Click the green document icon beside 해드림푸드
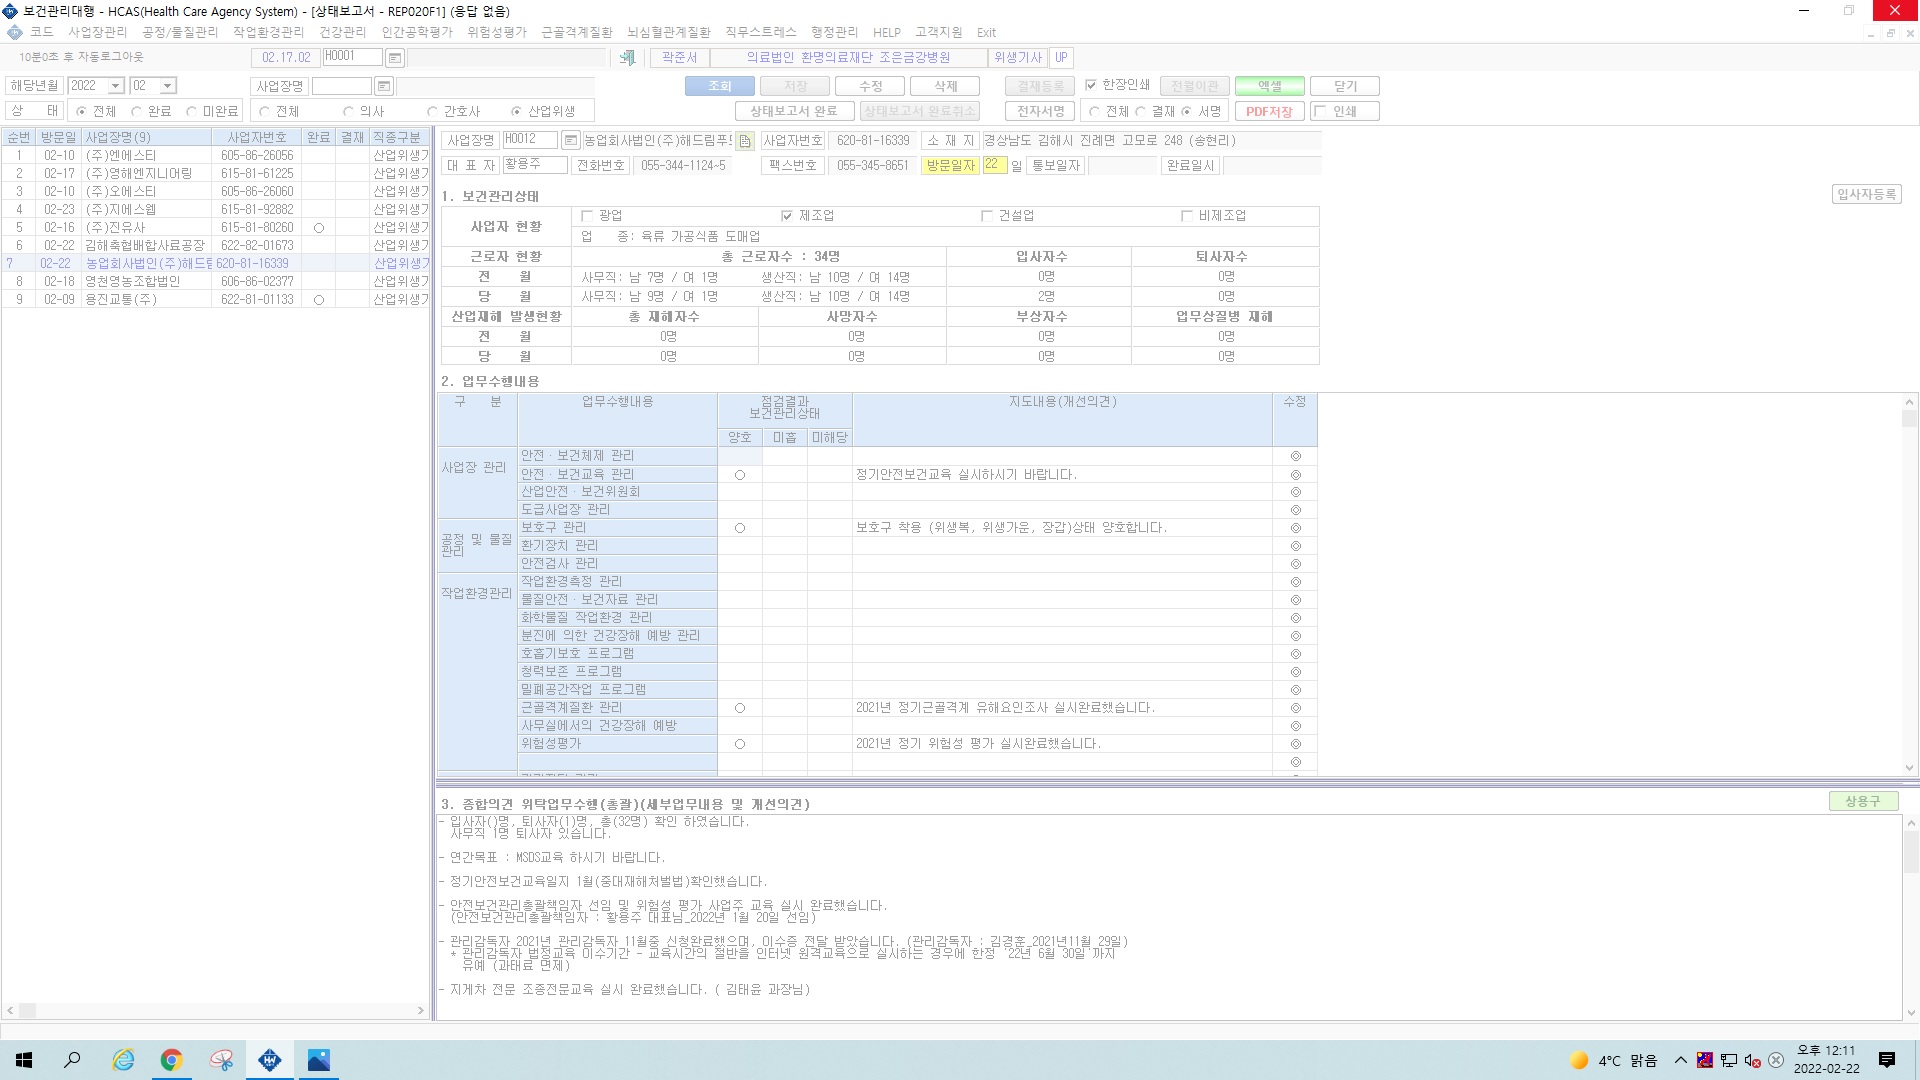The image size is (1920, 1080). (x=745, y=141)
